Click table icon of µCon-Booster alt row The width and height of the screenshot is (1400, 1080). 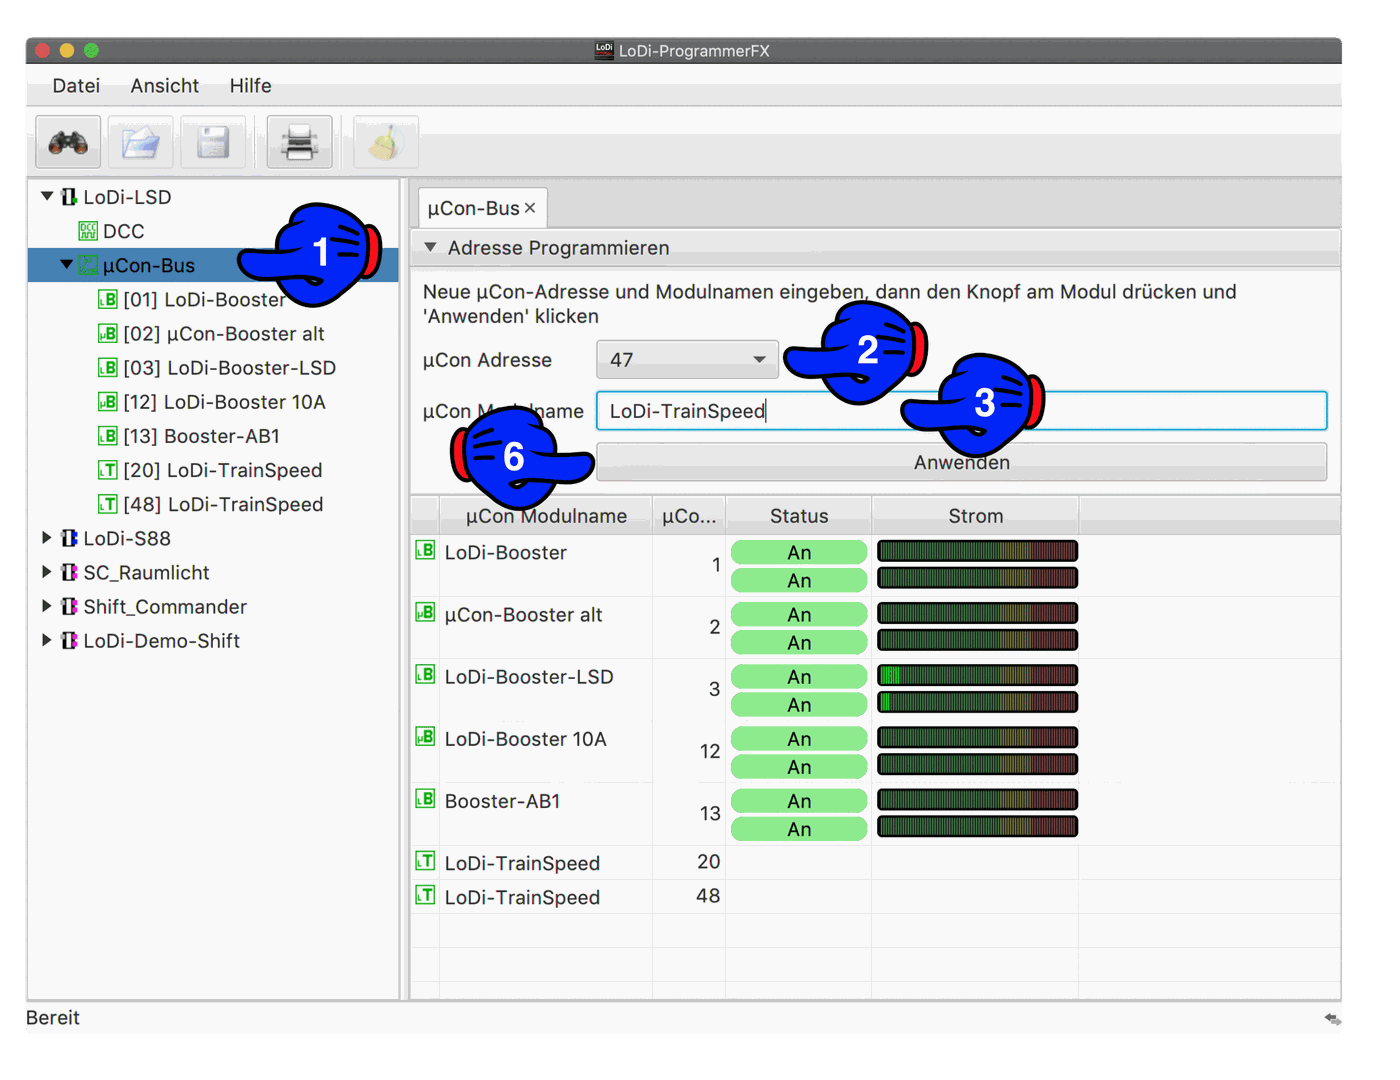tap(425, 612)
